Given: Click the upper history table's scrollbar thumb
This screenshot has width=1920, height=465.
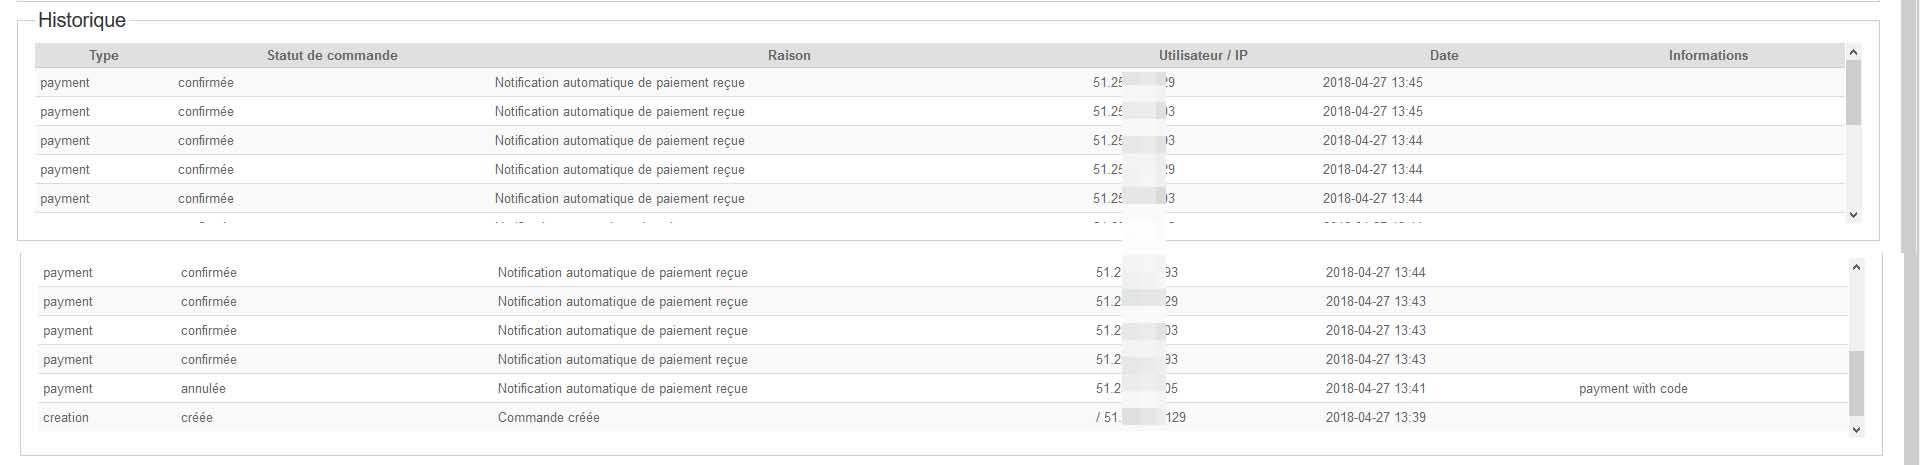Looking at the screenshot, I should (x=1853, y=93).
